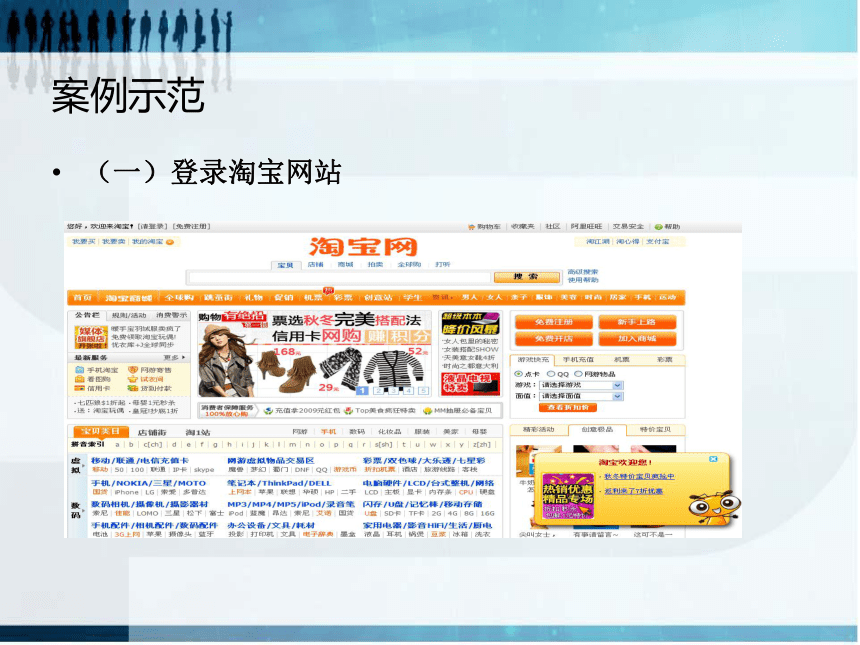The width and height of the screenshot is (860, 645).
Task: Select the 网游物品 radio button
Action: coord(578,375)
